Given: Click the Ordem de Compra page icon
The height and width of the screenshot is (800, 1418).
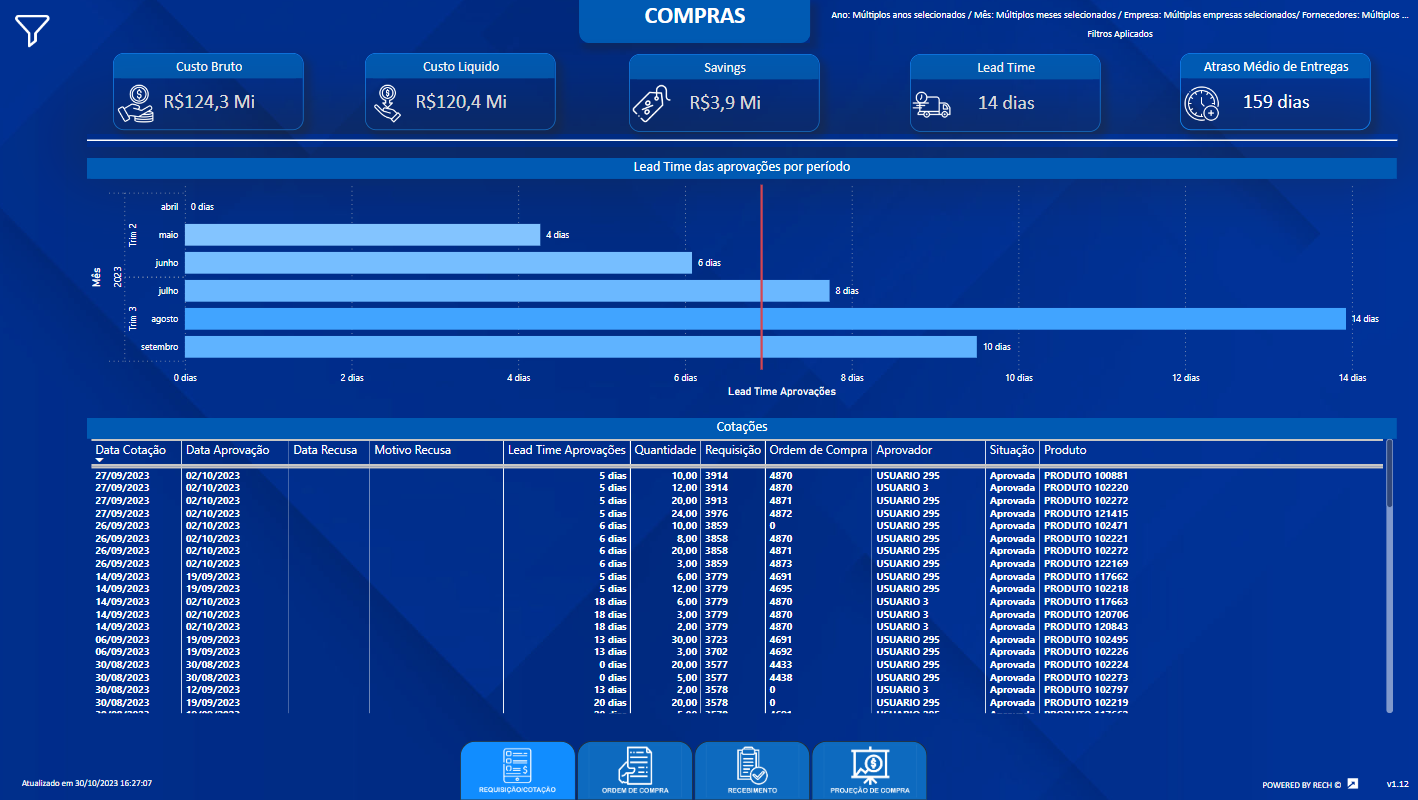Looking at the screenshot, I should [x=634, y=765].
